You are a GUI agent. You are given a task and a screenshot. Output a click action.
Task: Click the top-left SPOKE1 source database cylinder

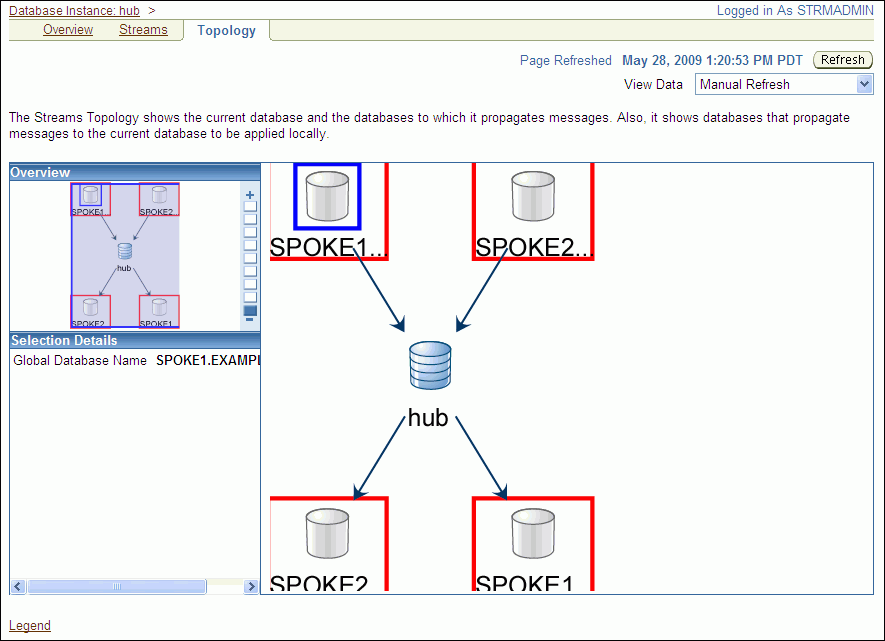(x=327, y=196)
